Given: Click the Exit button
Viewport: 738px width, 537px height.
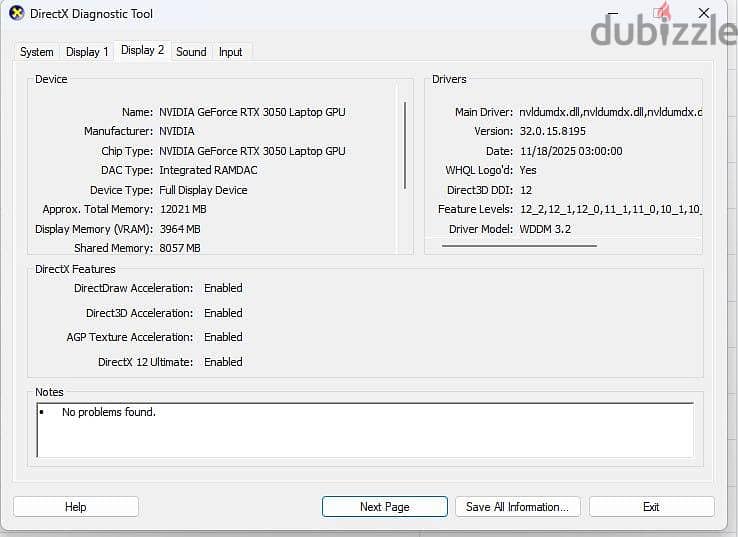Looking at the screenshot, I should coord(651,507).
